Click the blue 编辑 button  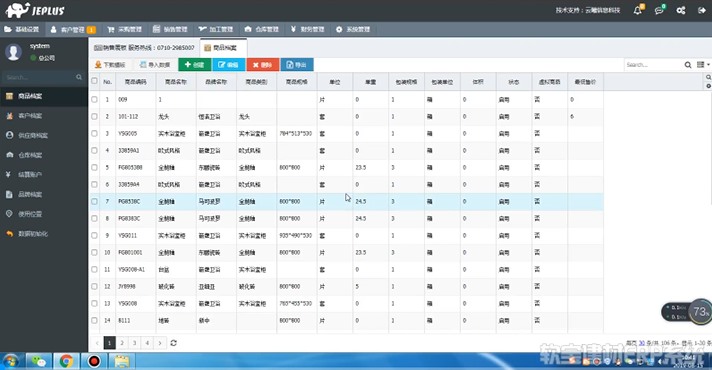pyautogui.click(x=229, y=65)
